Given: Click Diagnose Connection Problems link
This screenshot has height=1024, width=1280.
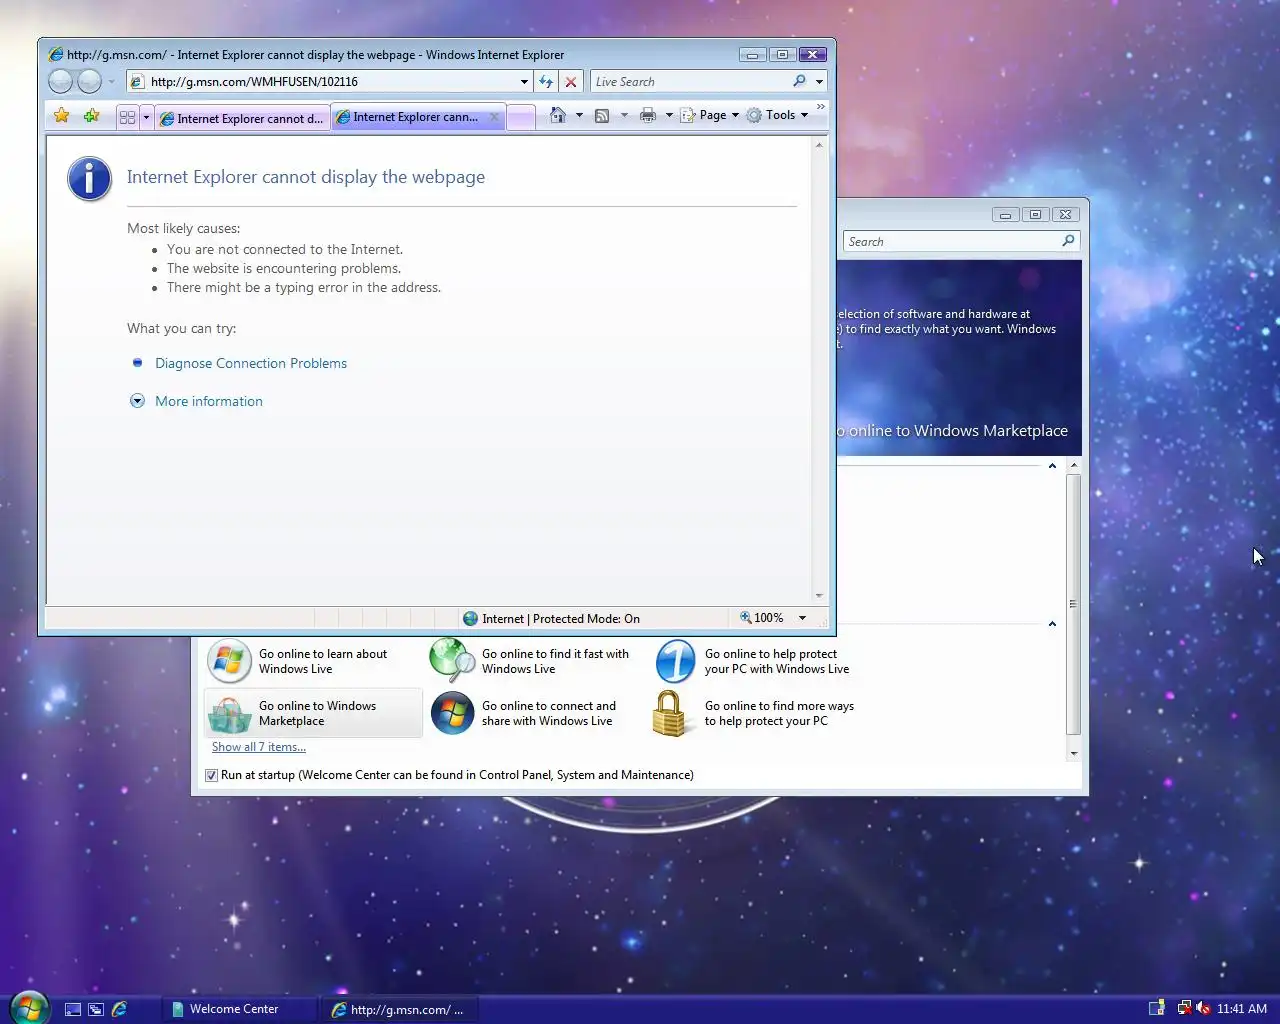Looking at the screenshot, I should click(x=251, y=363).
